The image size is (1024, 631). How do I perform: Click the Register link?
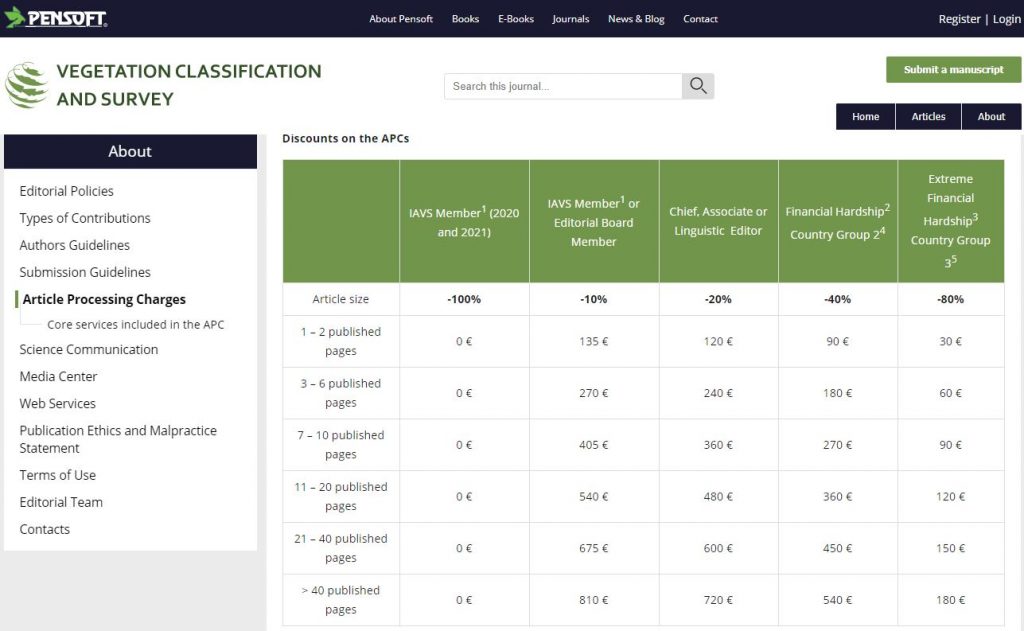(x=959, y=19)
